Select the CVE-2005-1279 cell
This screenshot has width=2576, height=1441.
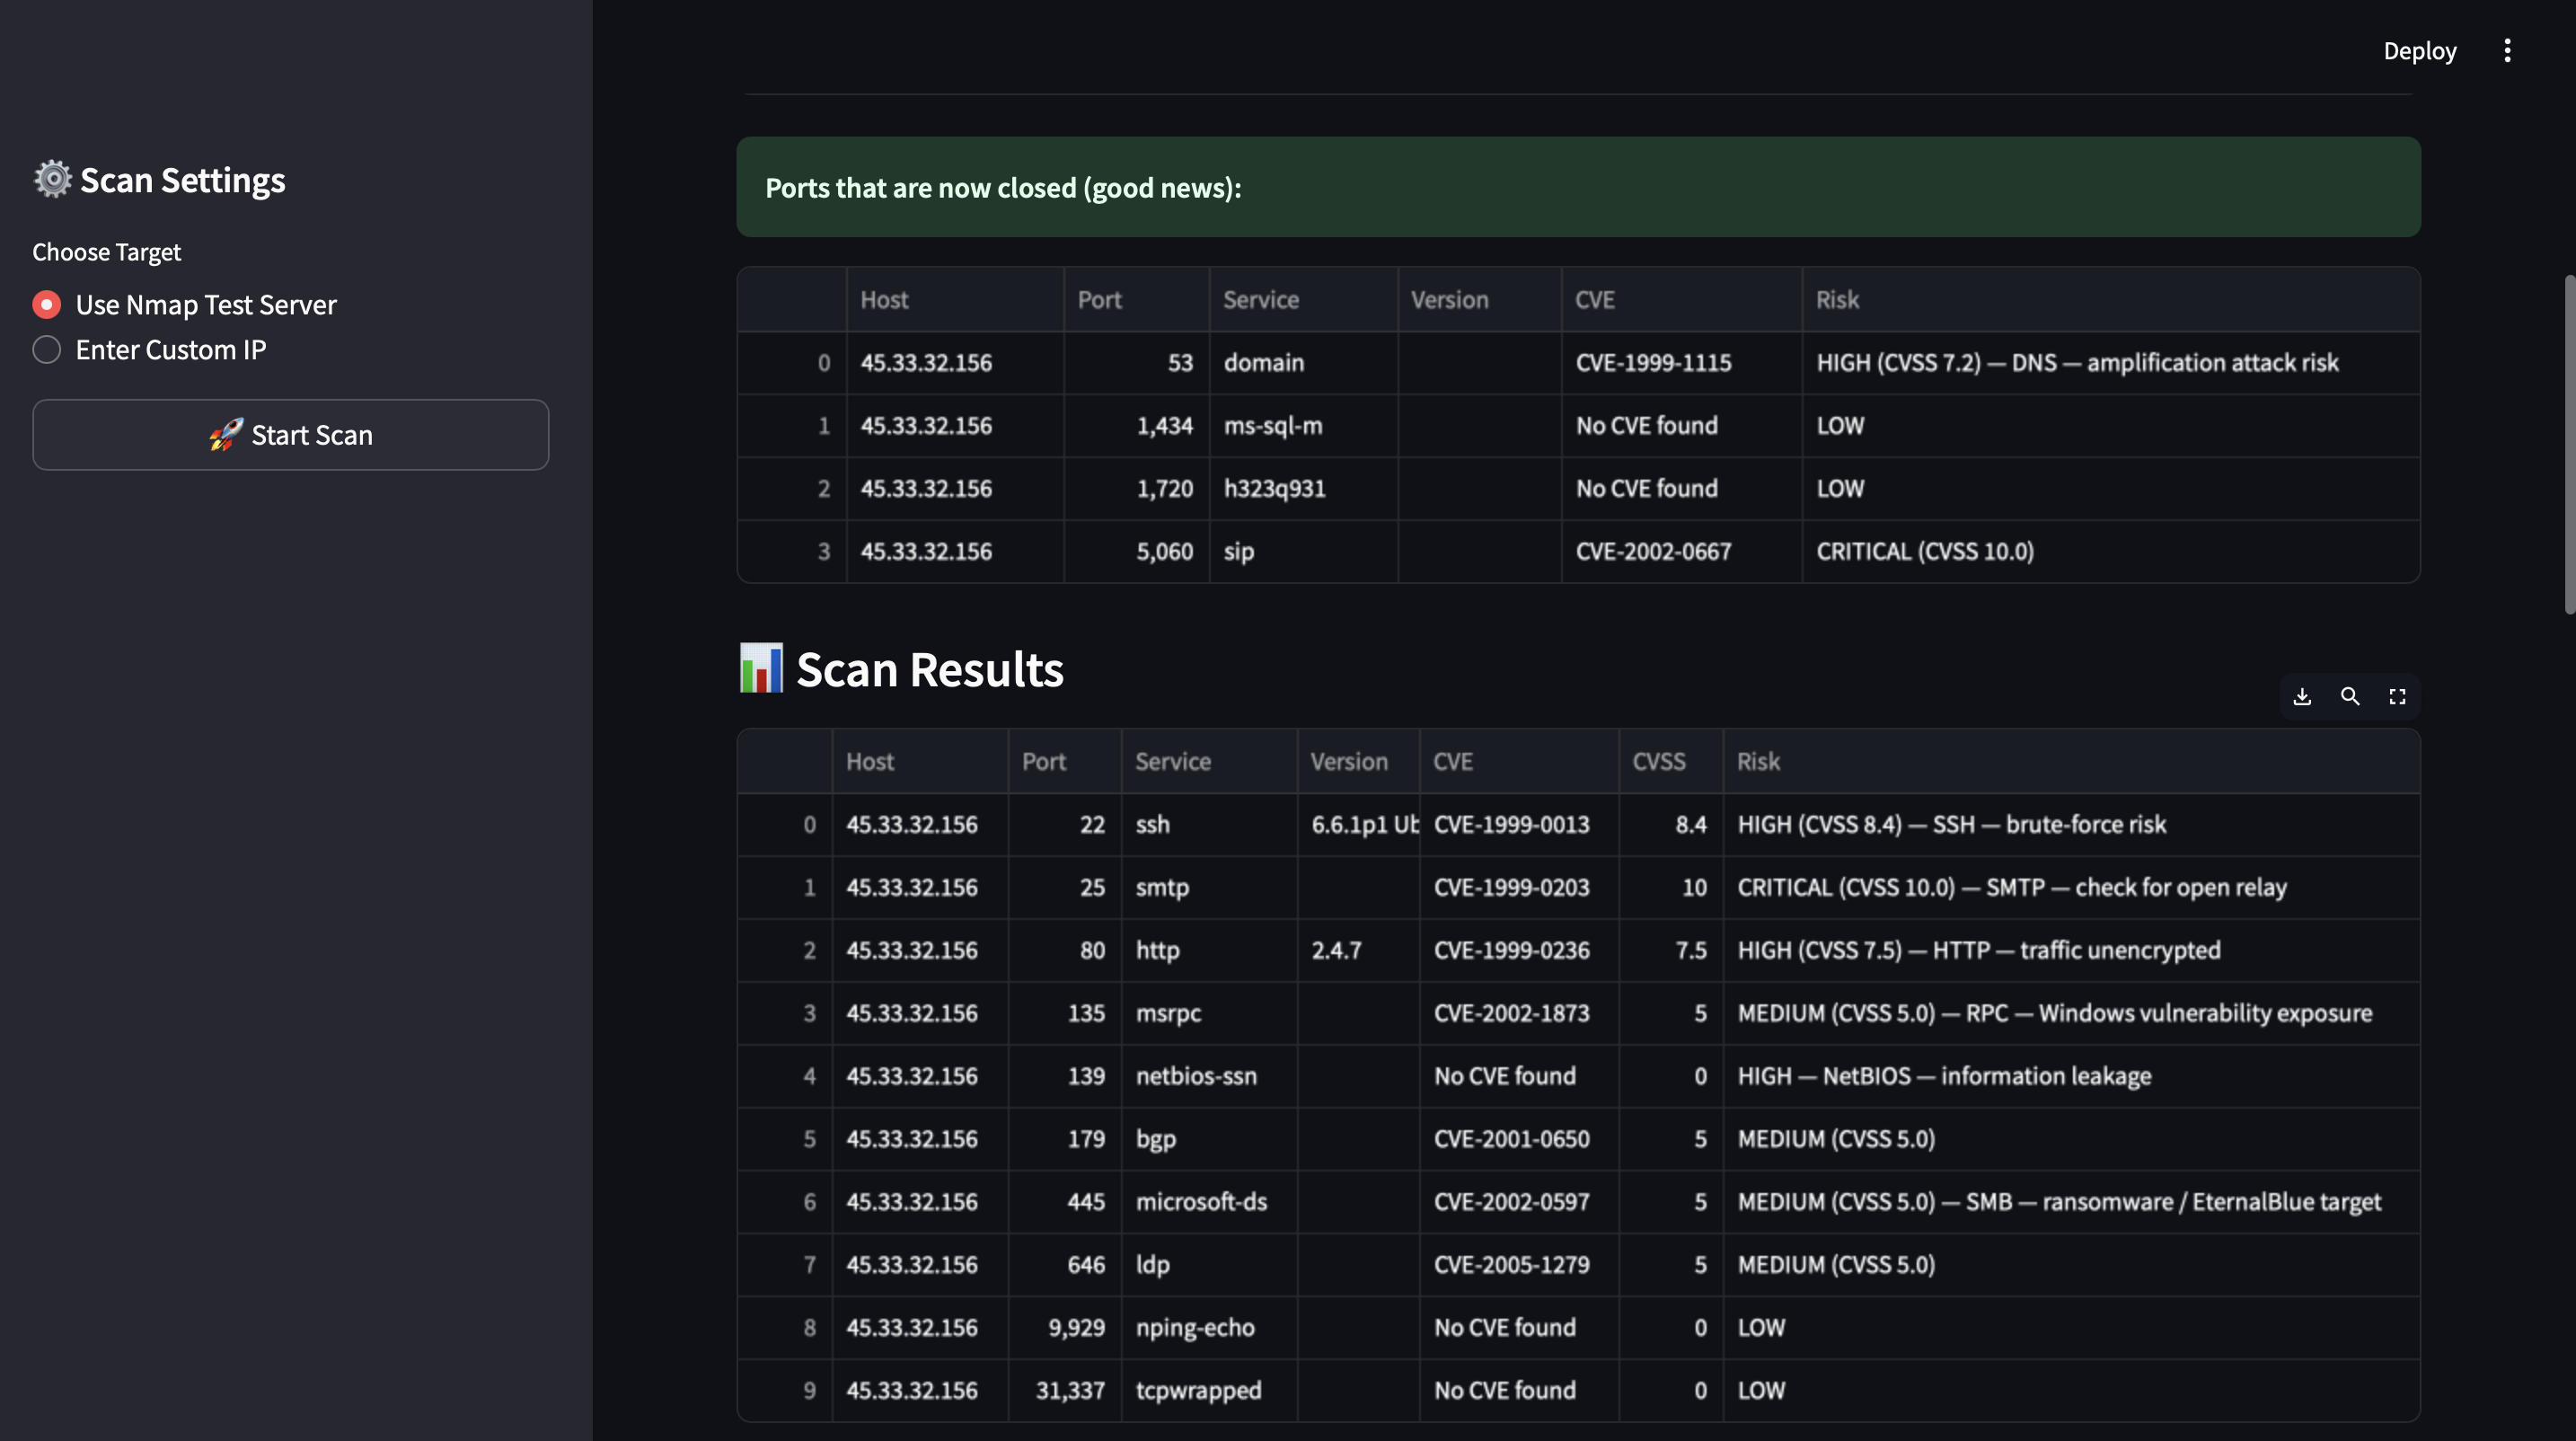tap(1519, 1266)
